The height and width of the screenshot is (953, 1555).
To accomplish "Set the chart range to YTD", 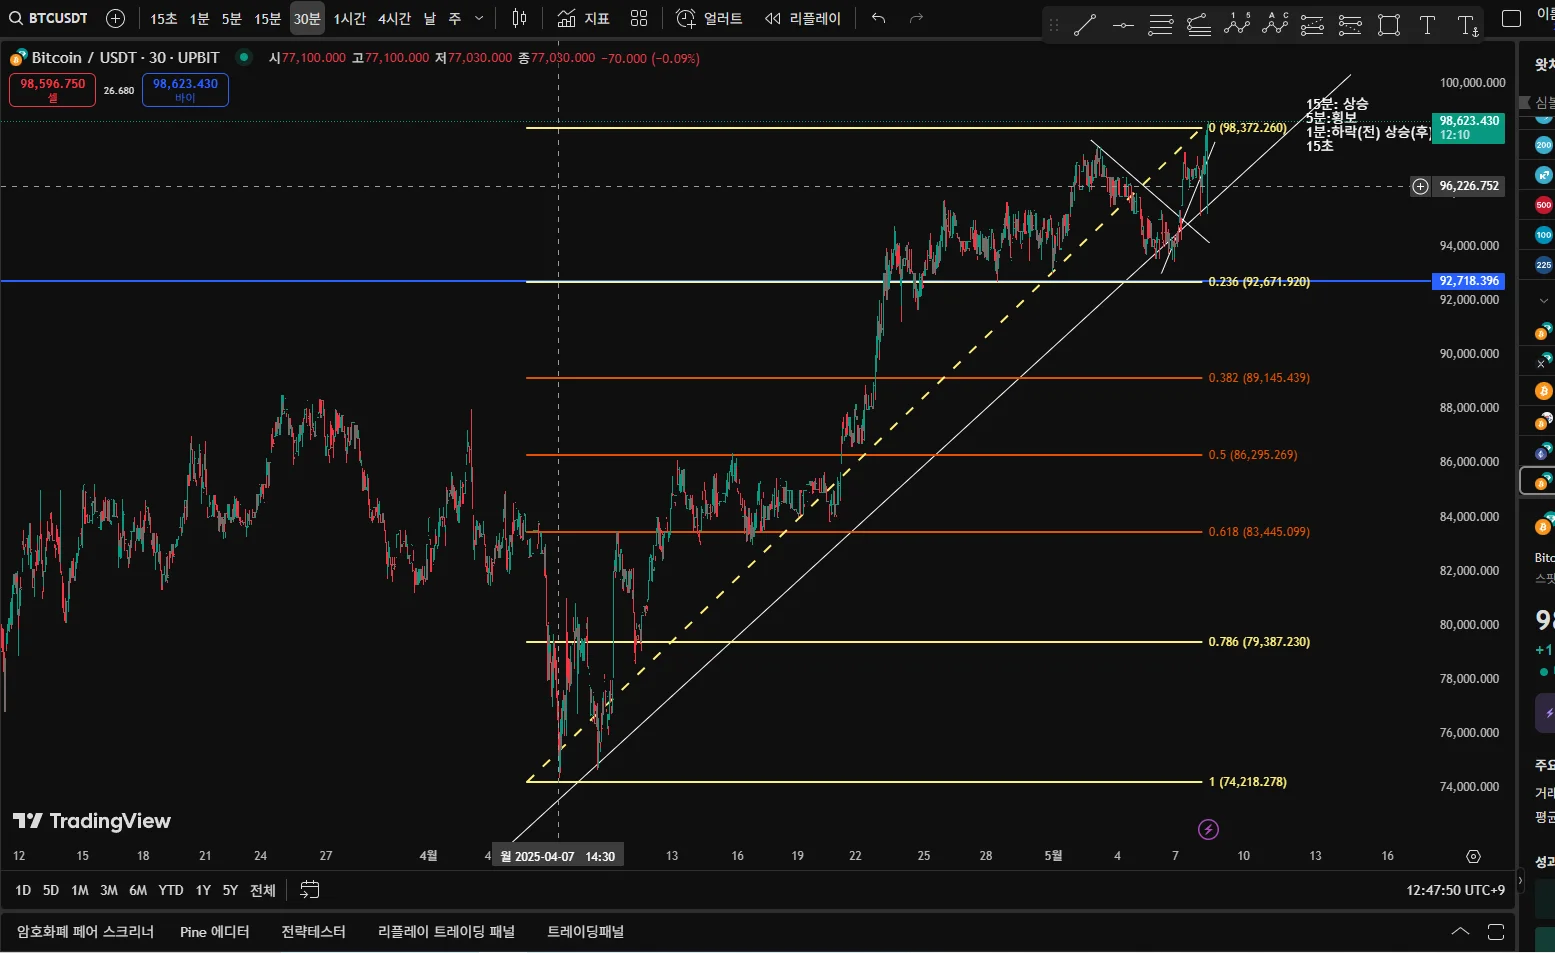I will (x=171, y=890).
